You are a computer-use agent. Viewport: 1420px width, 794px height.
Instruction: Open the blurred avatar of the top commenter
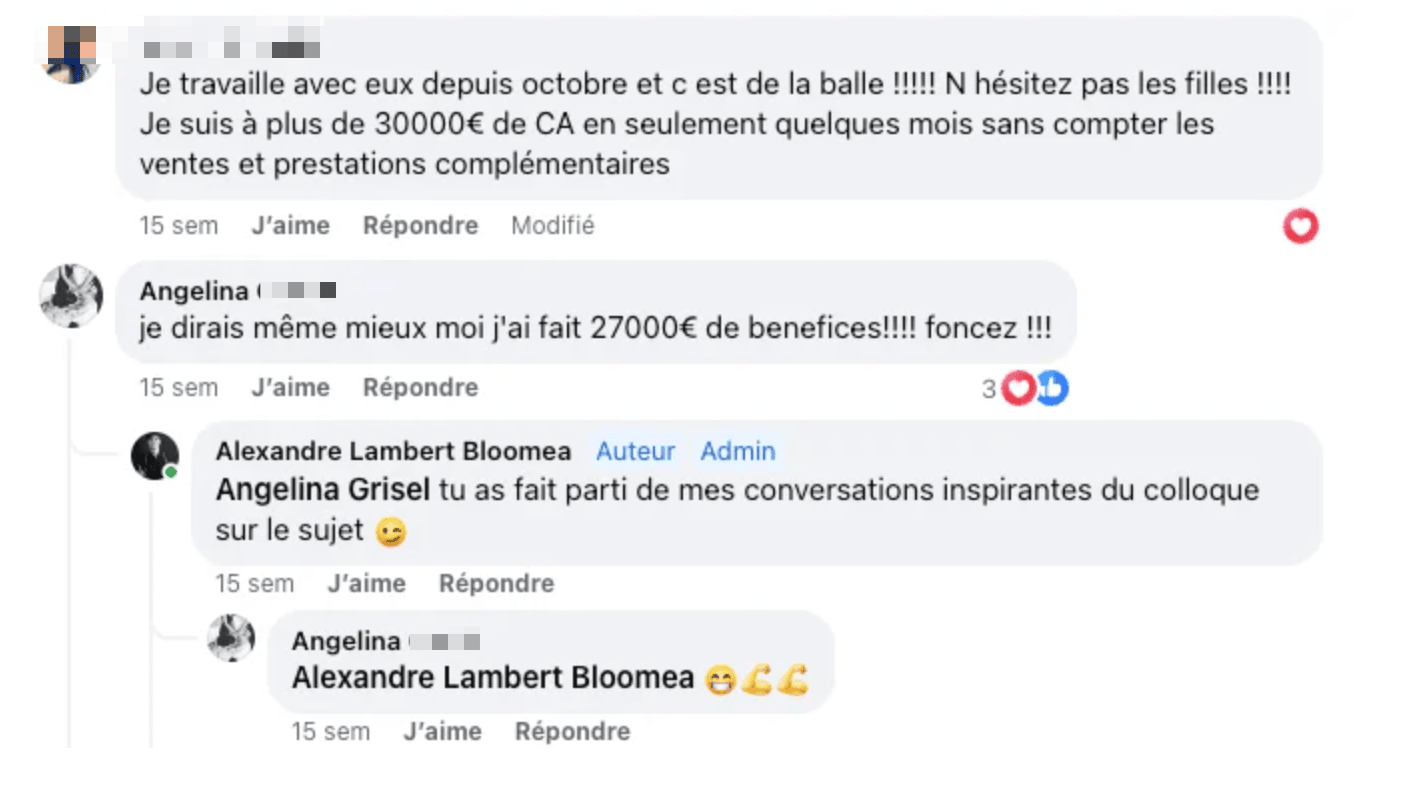[71, 52]
